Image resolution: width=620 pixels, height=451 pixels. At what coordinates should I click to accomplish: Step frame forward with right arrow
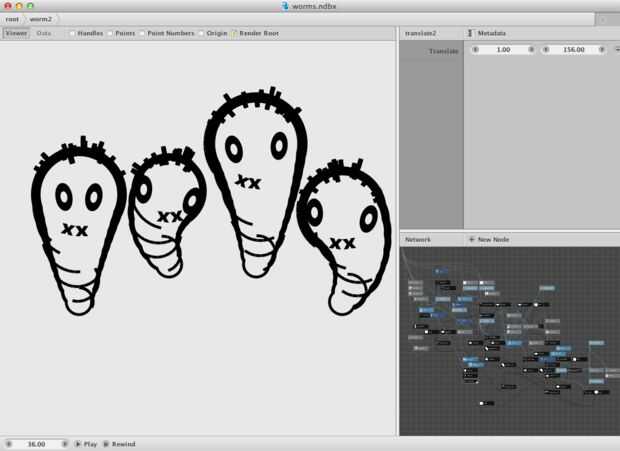[64, 444]
